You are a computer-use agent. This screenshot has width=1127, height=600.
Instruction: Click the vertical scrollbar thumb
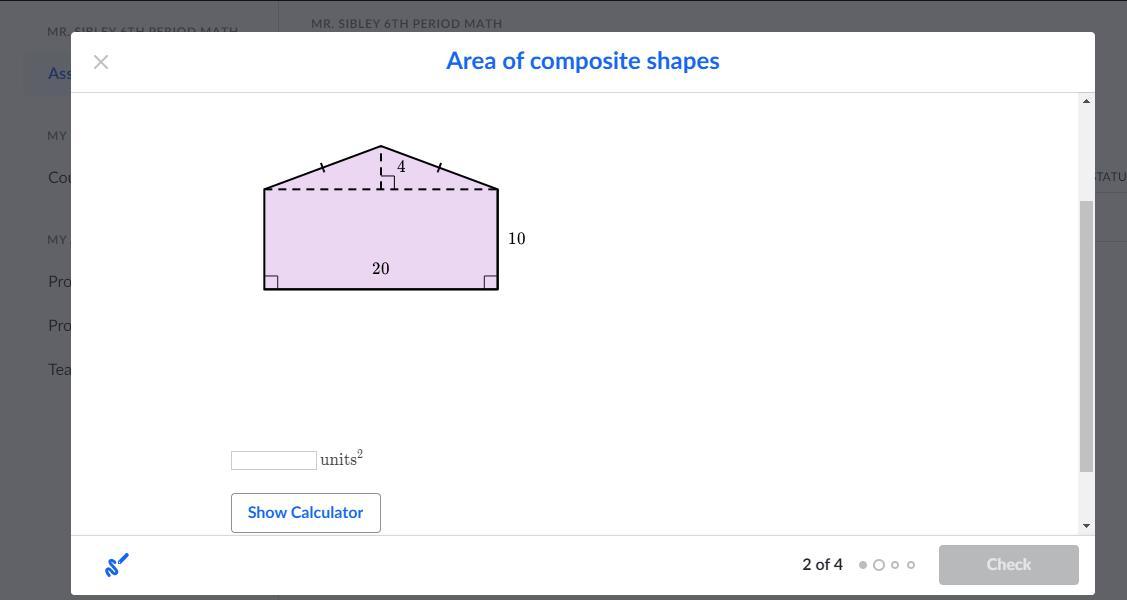pos(1086,336)
